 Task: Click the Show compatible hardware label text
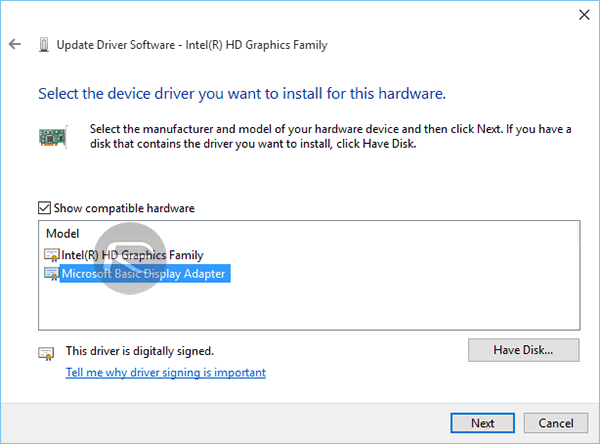click(123, 208)
